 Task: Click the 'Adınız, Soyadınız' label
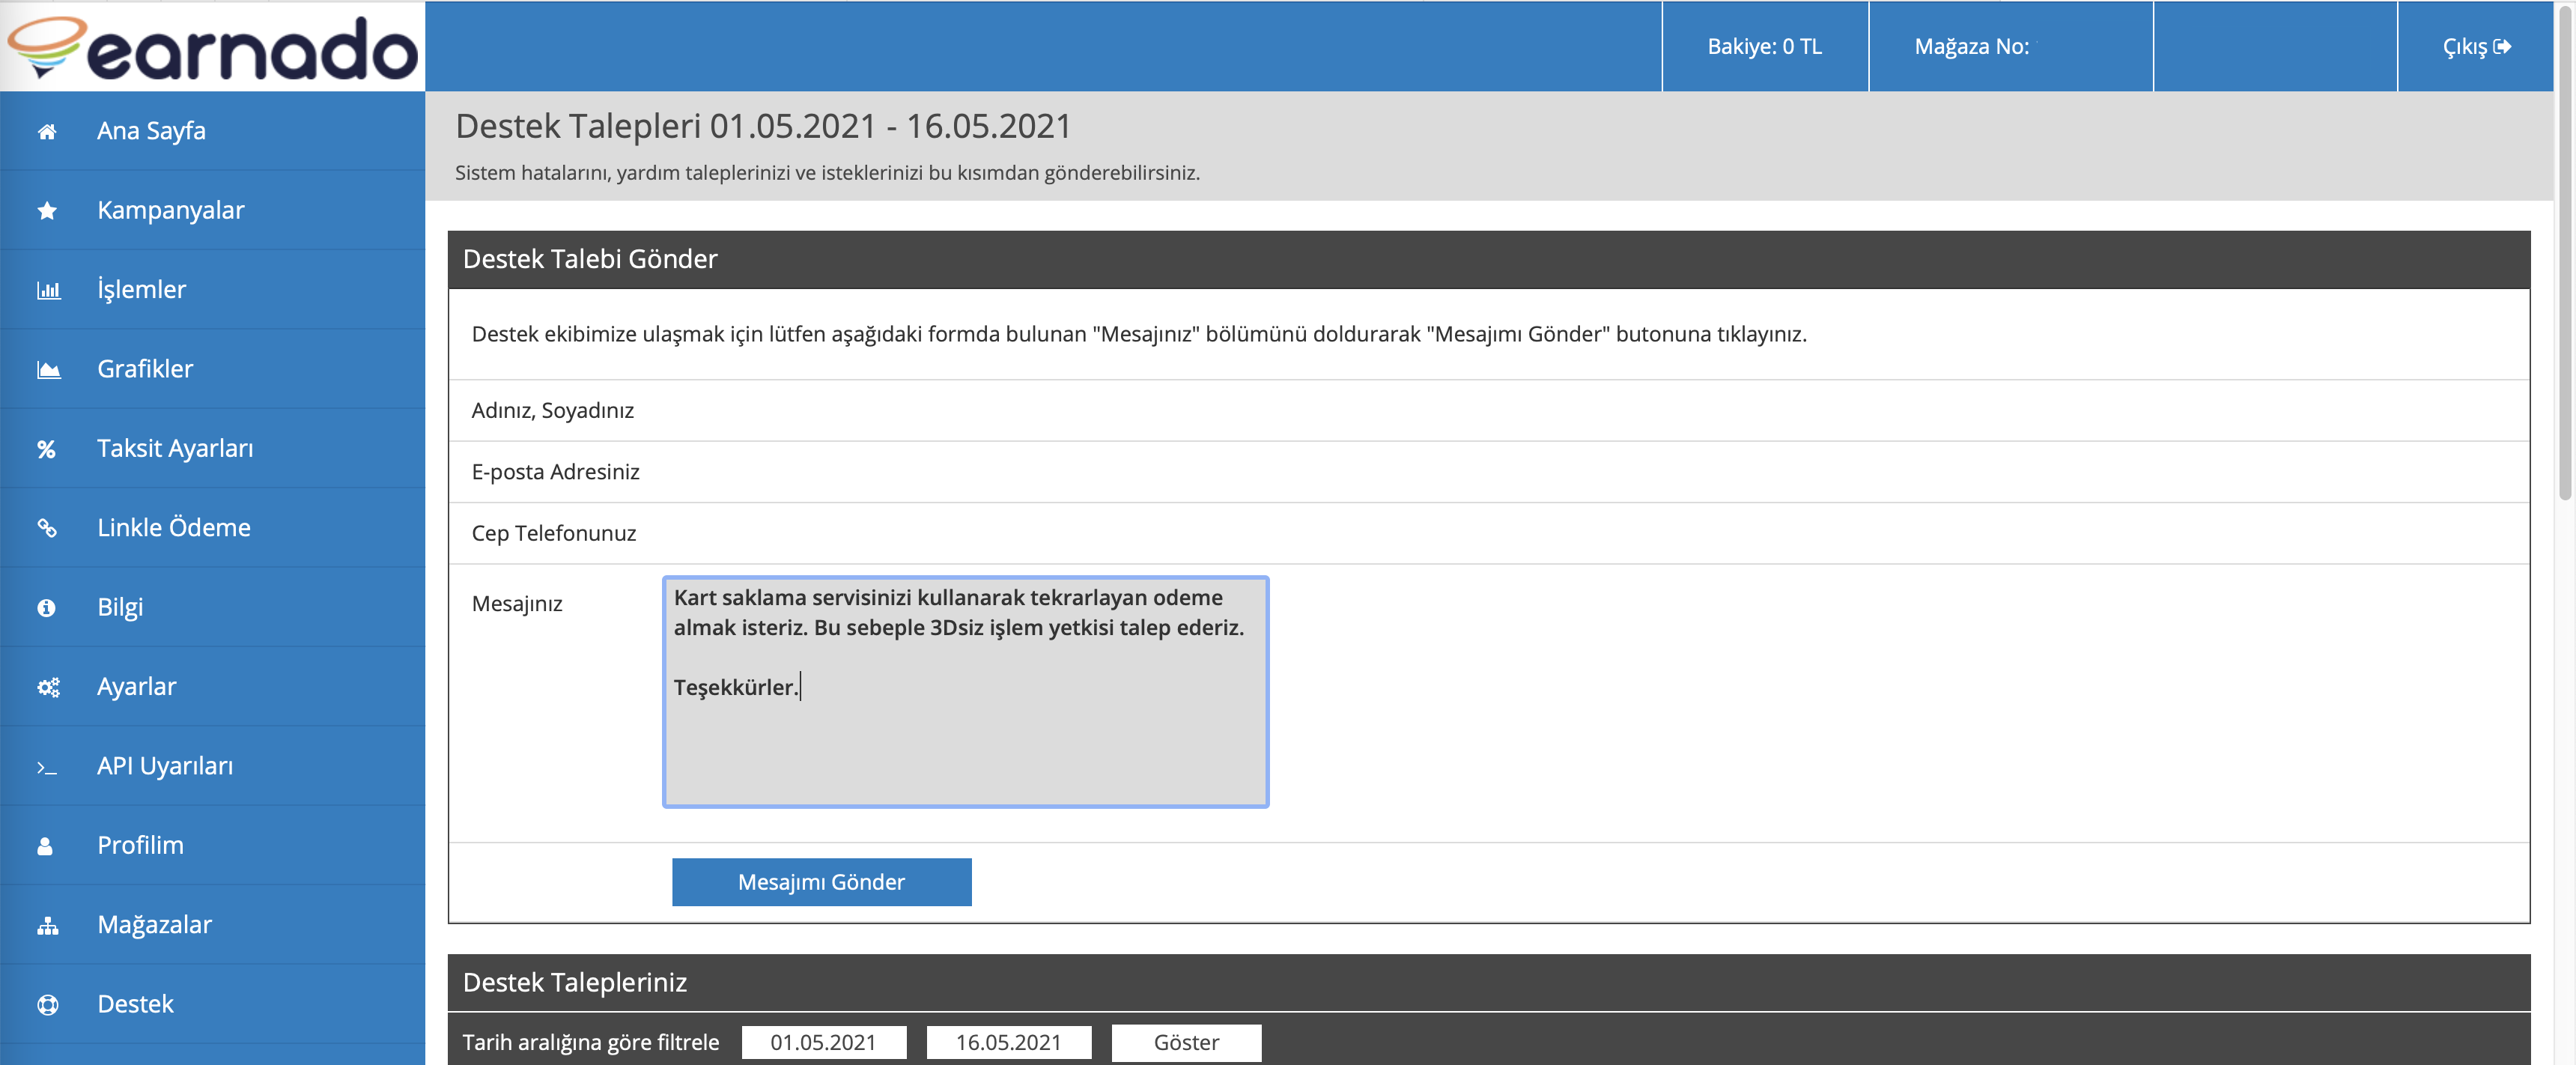coord(552,410)
